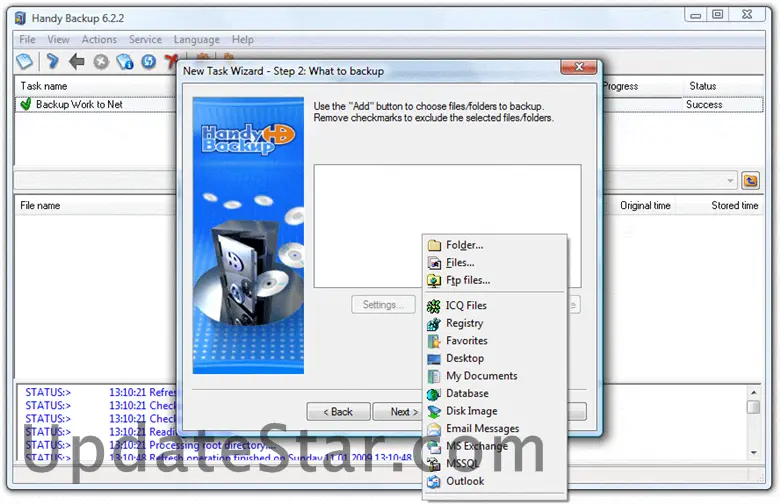
Task: Click the green checkmark beside Backup Work to Net
Action: click(25, 104)
